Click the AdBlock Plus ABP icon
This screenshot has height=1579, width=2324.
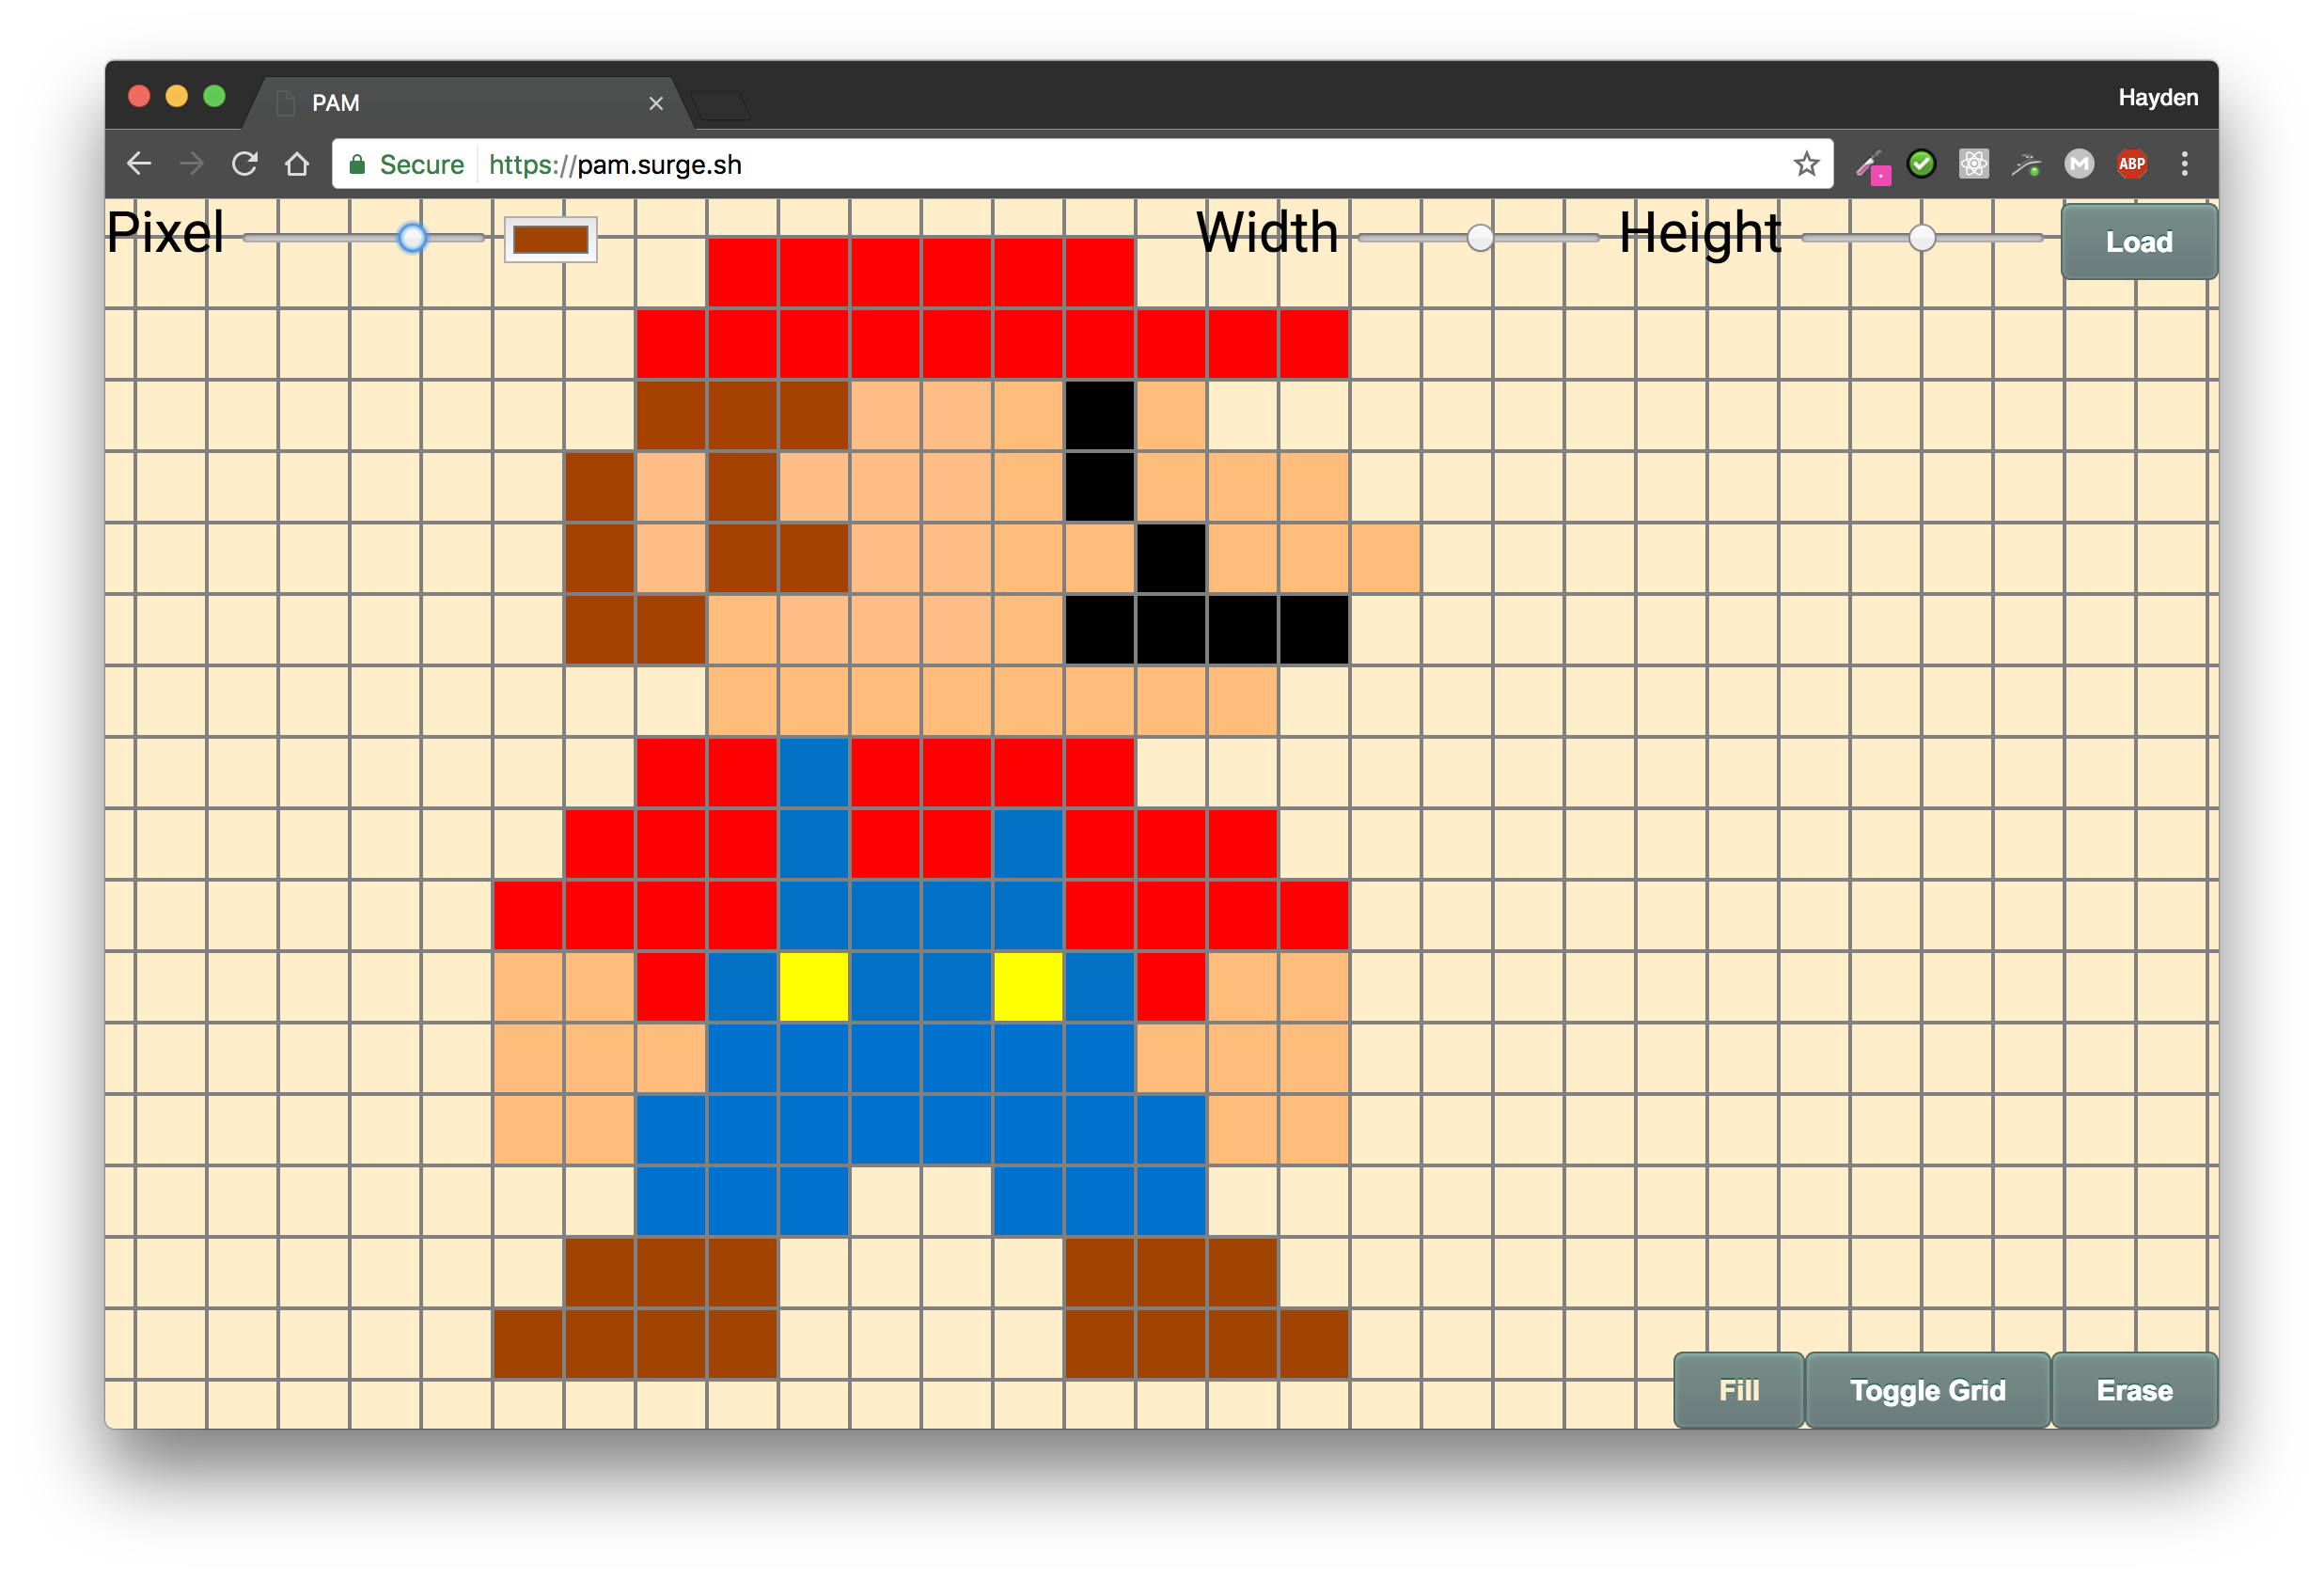tap(2131, 164)
